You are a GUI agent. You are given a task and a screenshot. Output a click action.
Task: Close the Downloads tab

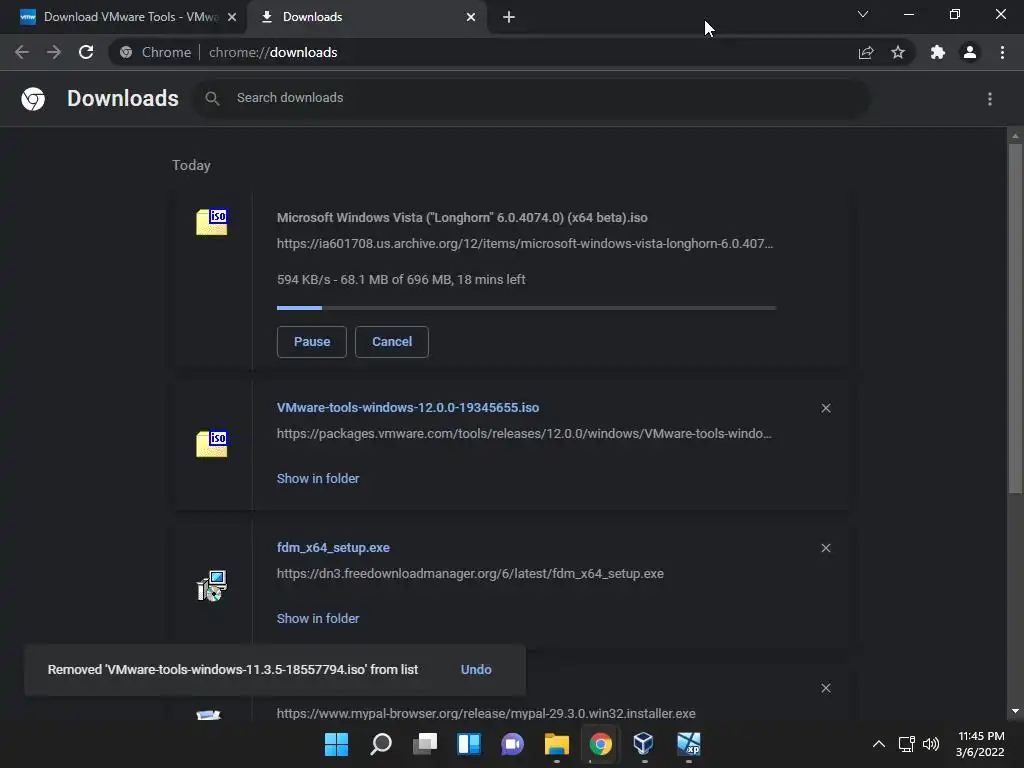[x=471, y=17]
